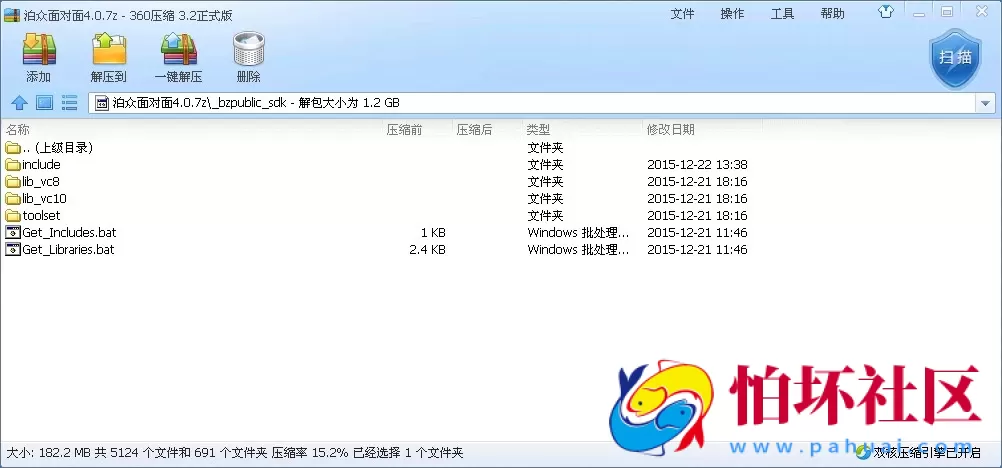Go up one level with blue arrow
The width and height of the screenshot is (1002, 468).
20,102
